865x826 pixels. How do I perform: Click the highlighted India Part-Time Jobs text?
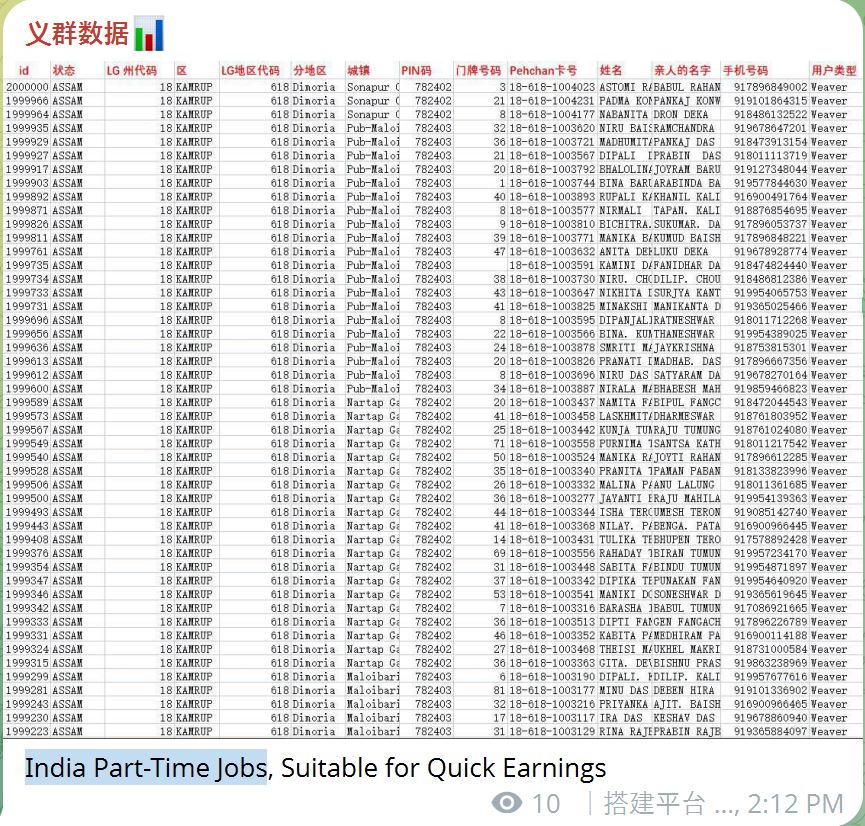(145, 768)
